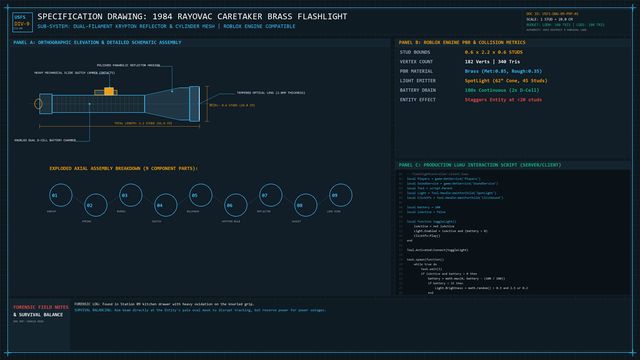Screen dimensions: 640x360
Task: Click the flashlight lens bezel head
Action: tap(195, 104)
